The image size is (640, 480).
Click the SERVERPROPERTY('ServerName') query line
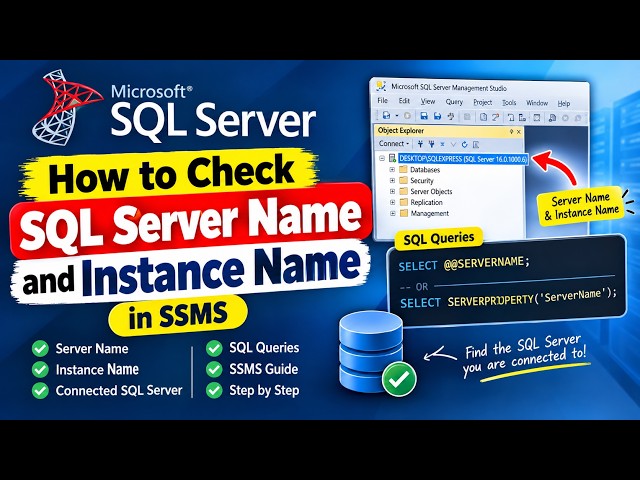(x=508, y=298)
